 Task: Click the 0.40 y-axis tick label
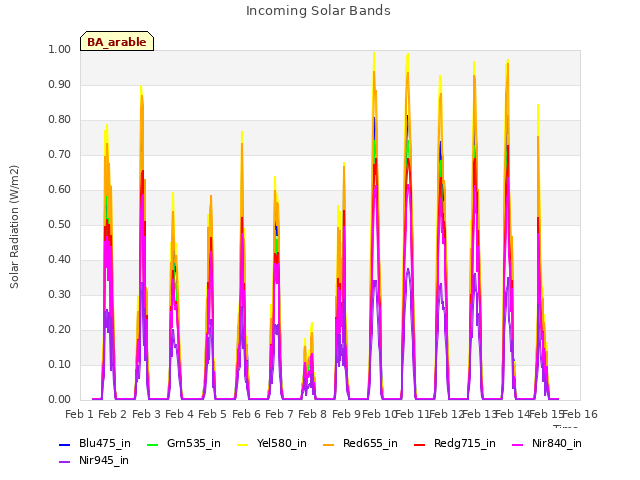60,260
